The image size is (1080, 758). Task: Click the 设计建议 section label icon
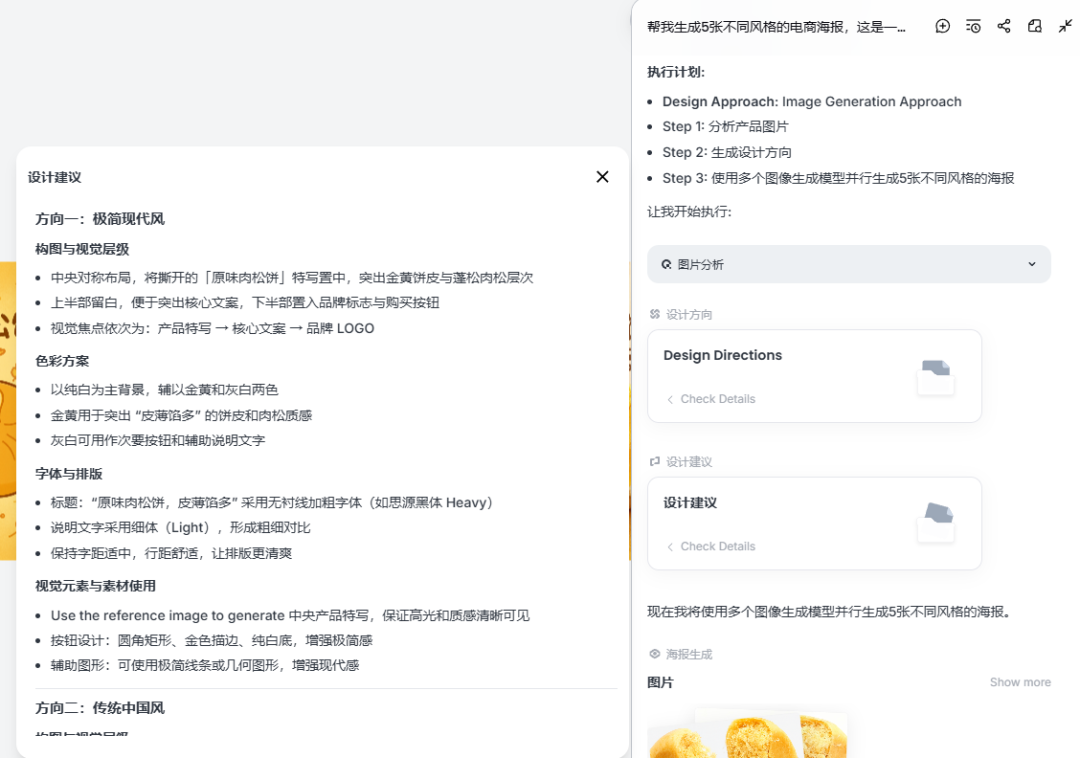pos(654,461)
